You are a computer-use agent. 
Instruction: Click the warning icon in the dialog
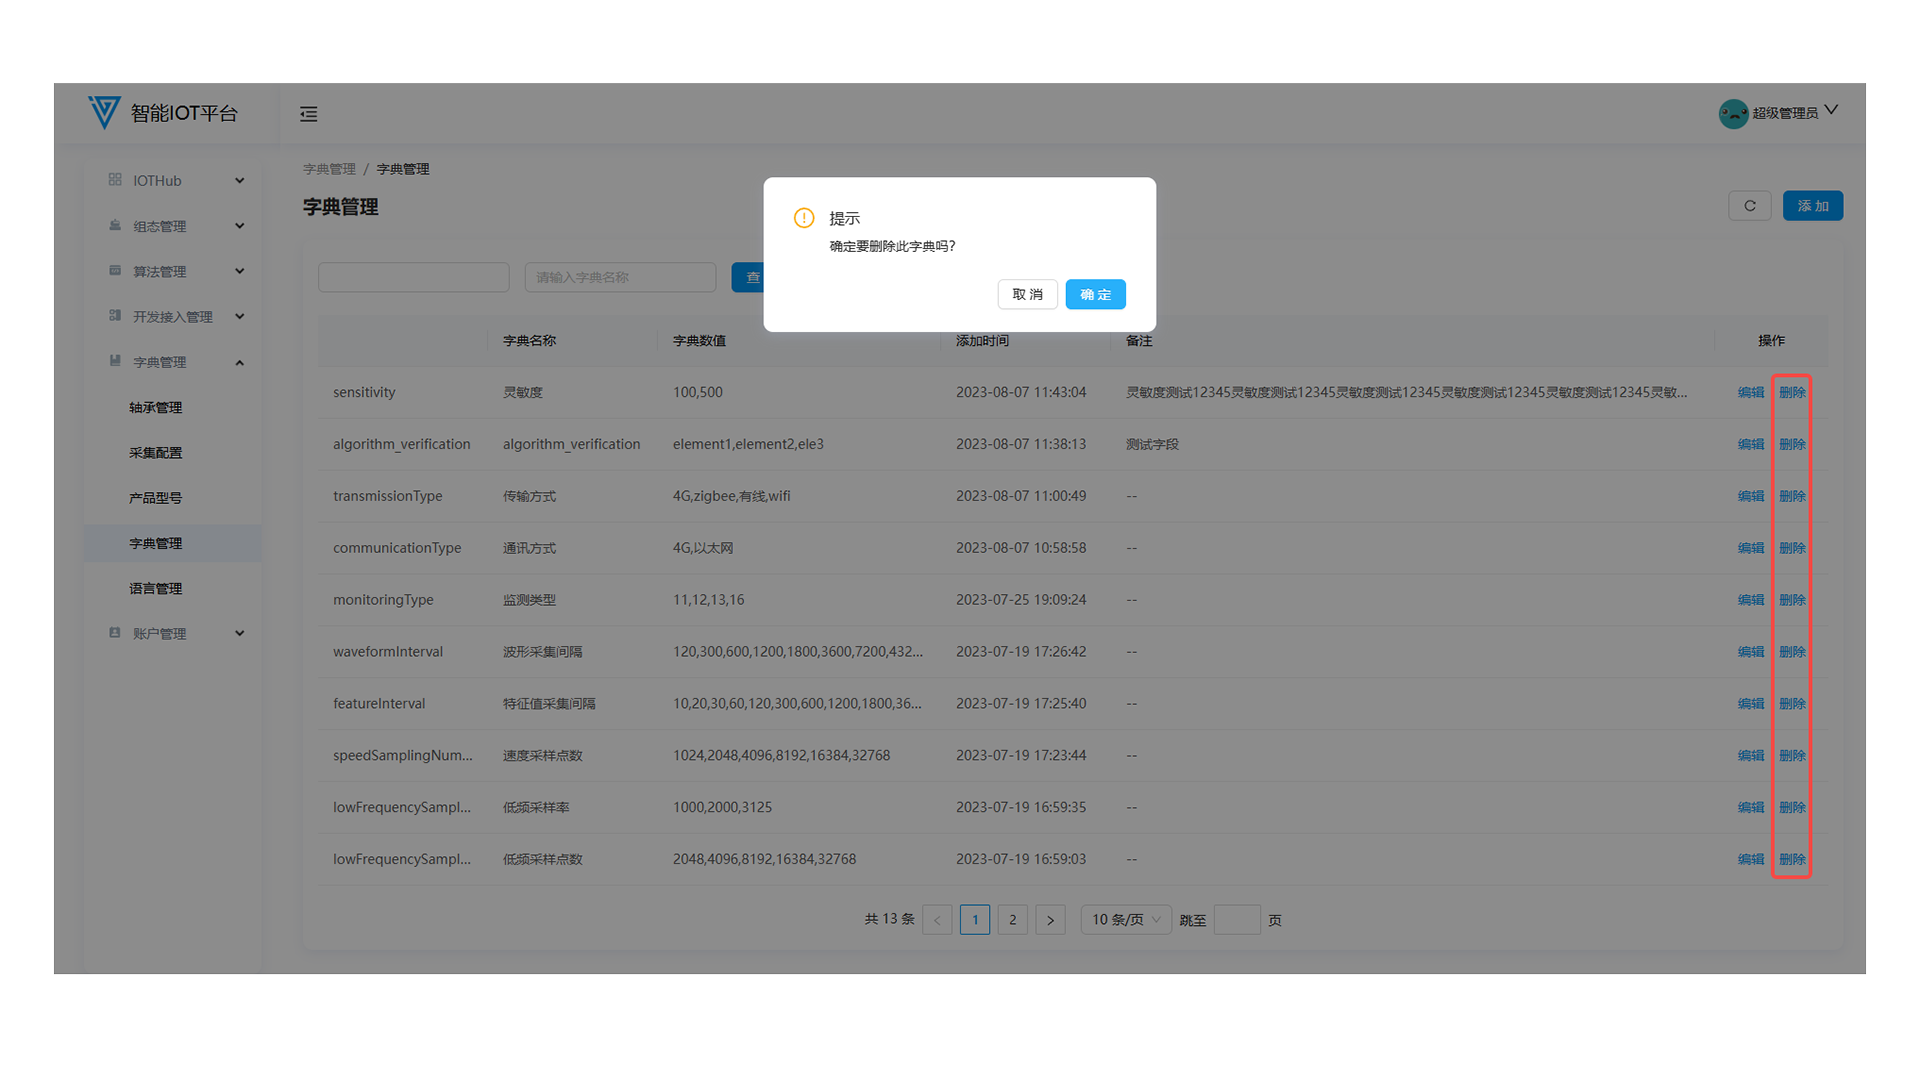tap(804, 218)
